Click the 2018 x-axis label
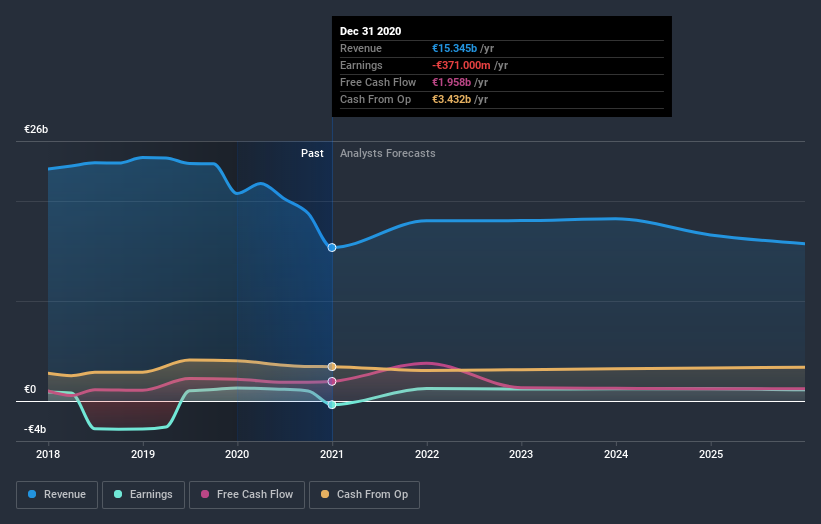Image resolution: width=821 pixels, height=524 pixels. 48,454
